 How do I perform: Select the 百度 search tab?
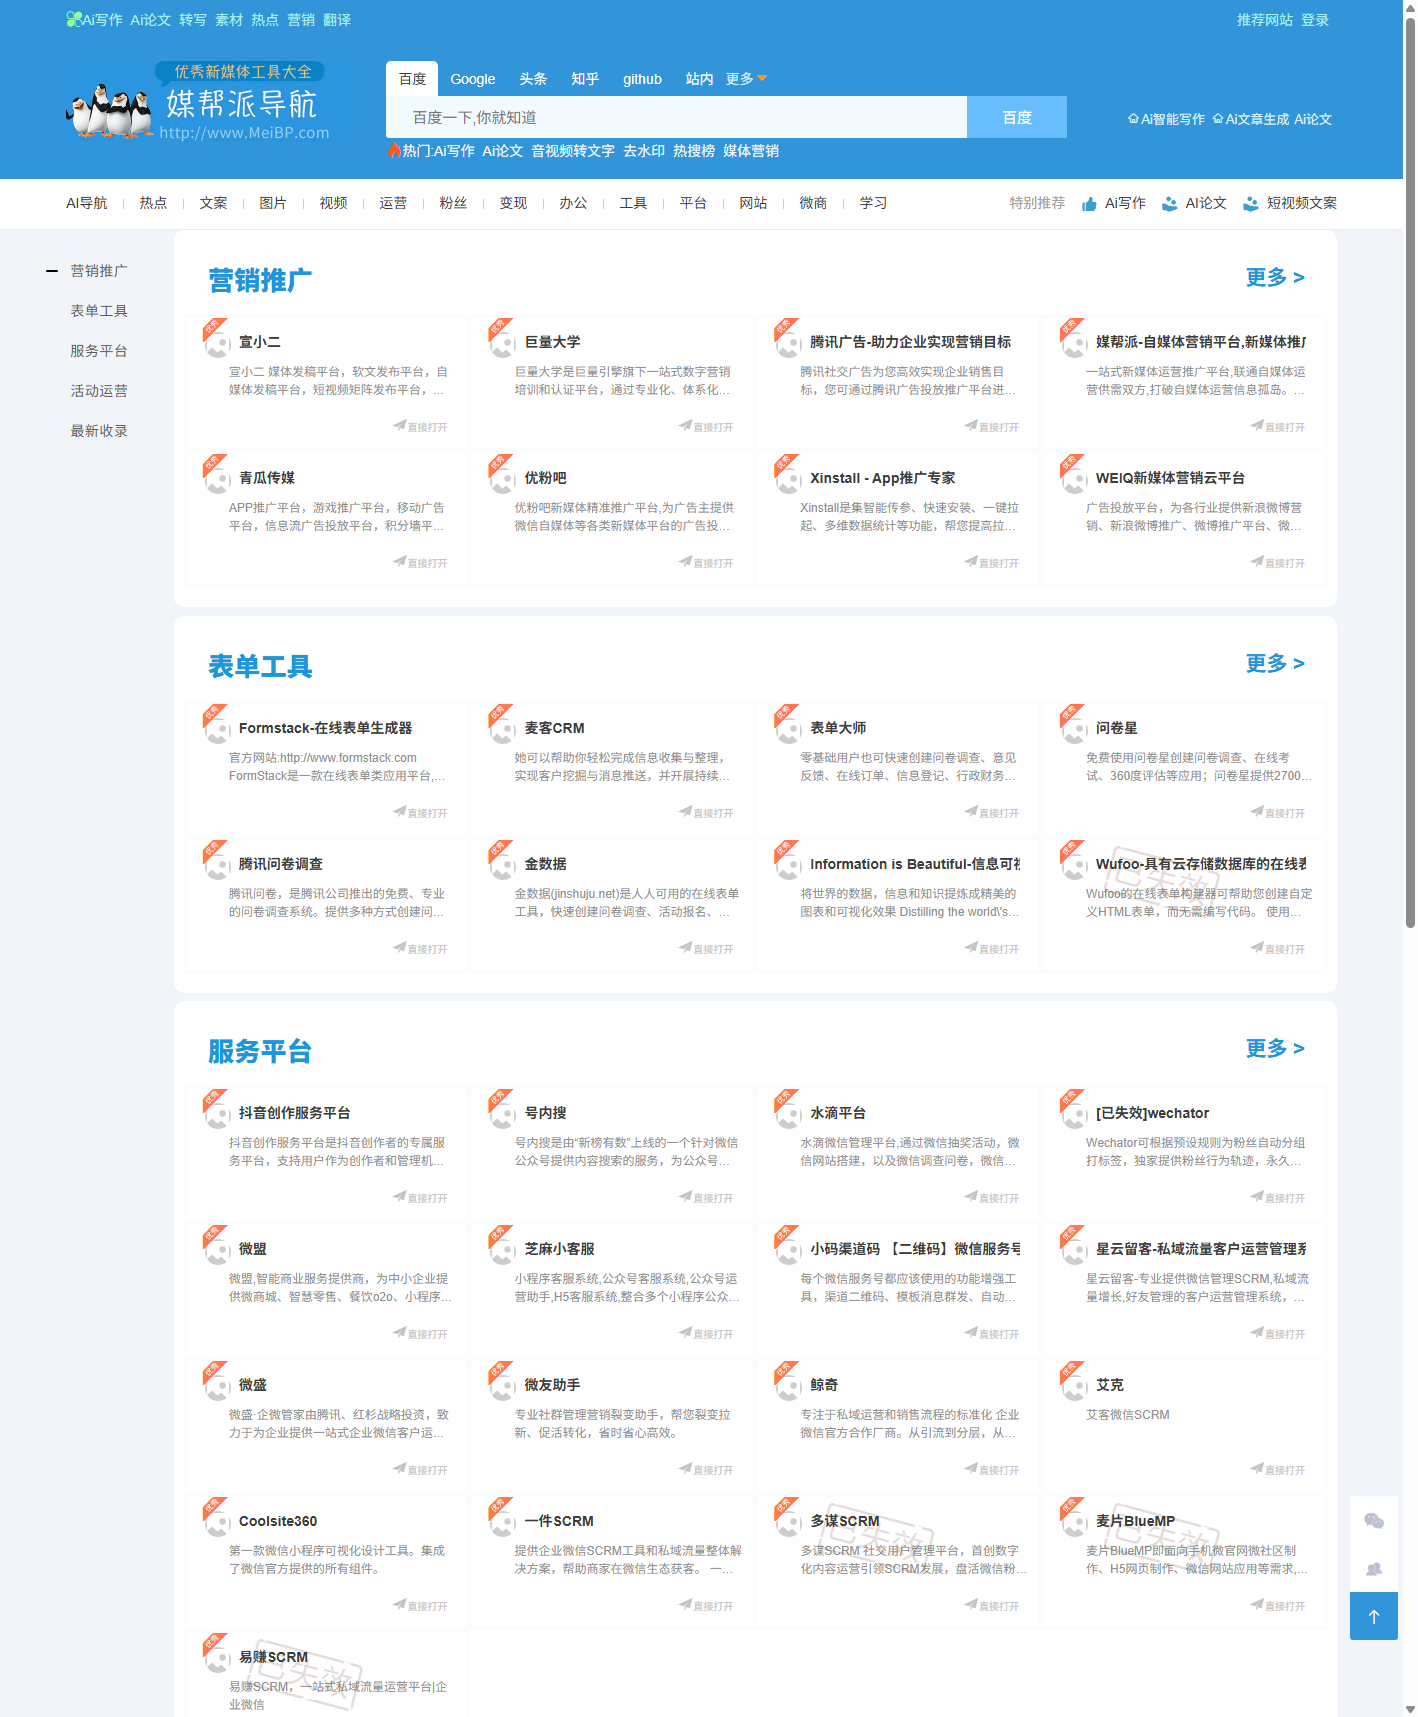click(412, 79)
